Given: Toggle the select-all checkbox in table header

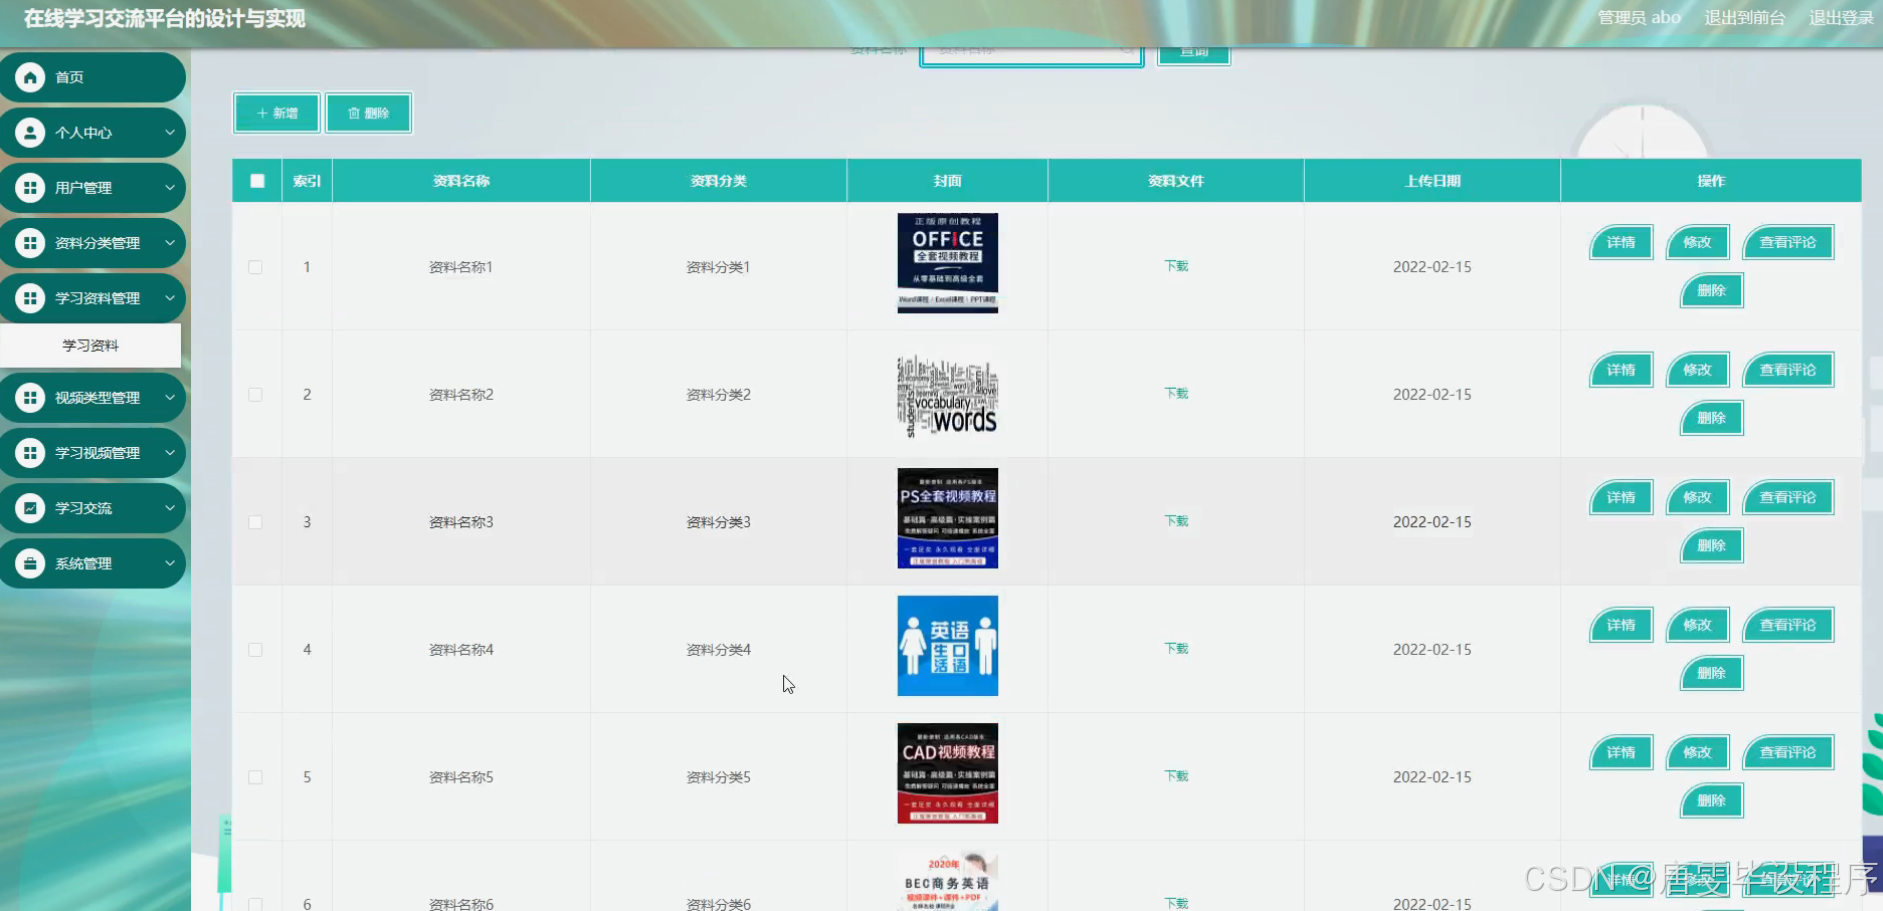Looking at the screenshot, I should tap(257, 181).
